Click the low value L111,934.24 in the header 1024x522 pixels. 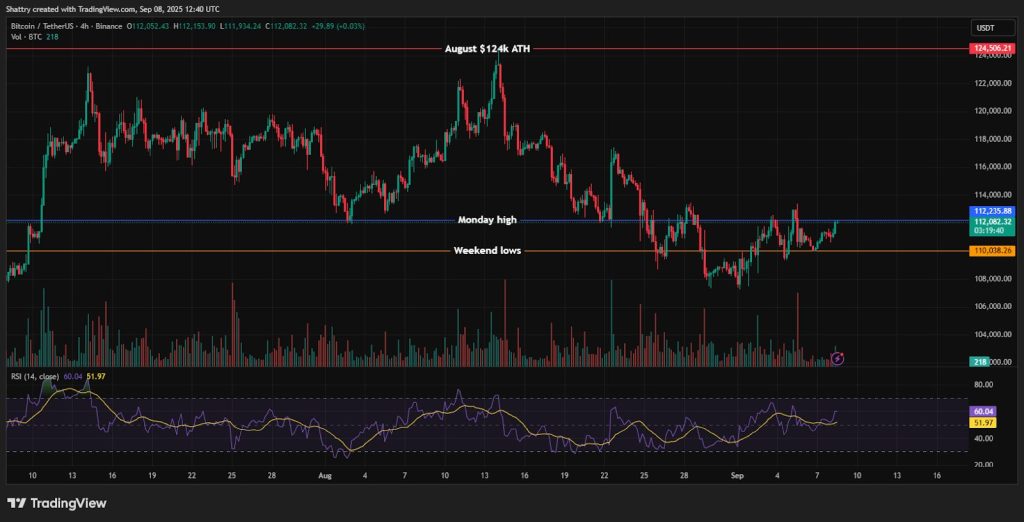coord(240,26)
